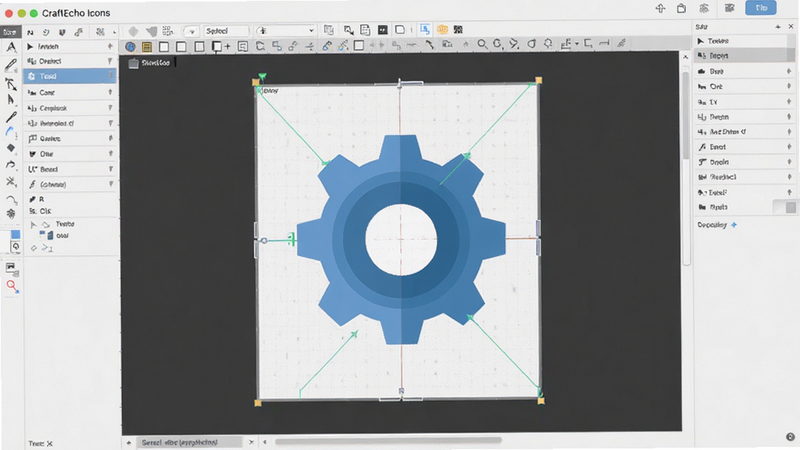Choose the blue curve tool in toolbox

click(x=9, y=132)
